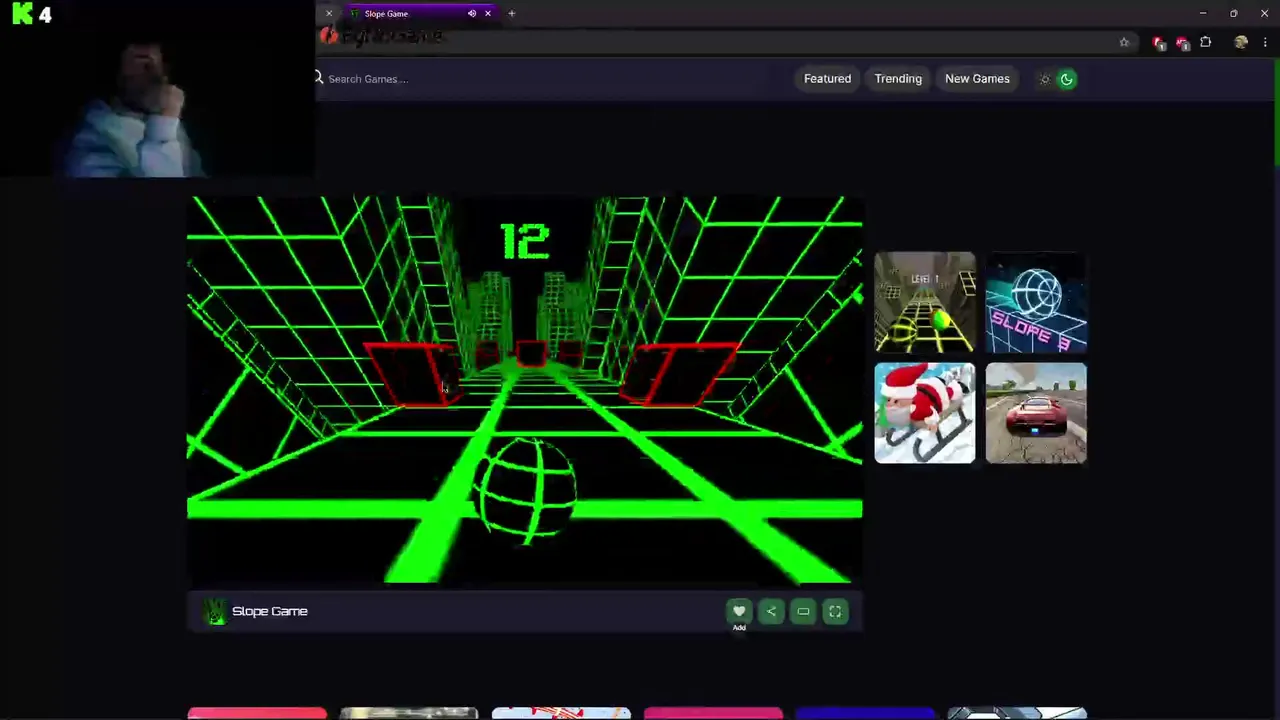Switch to light theme sun icon
Image resolution: width=1280 pixels, height=720 pixels.
pyautogui.click(x=1045, y=79)
